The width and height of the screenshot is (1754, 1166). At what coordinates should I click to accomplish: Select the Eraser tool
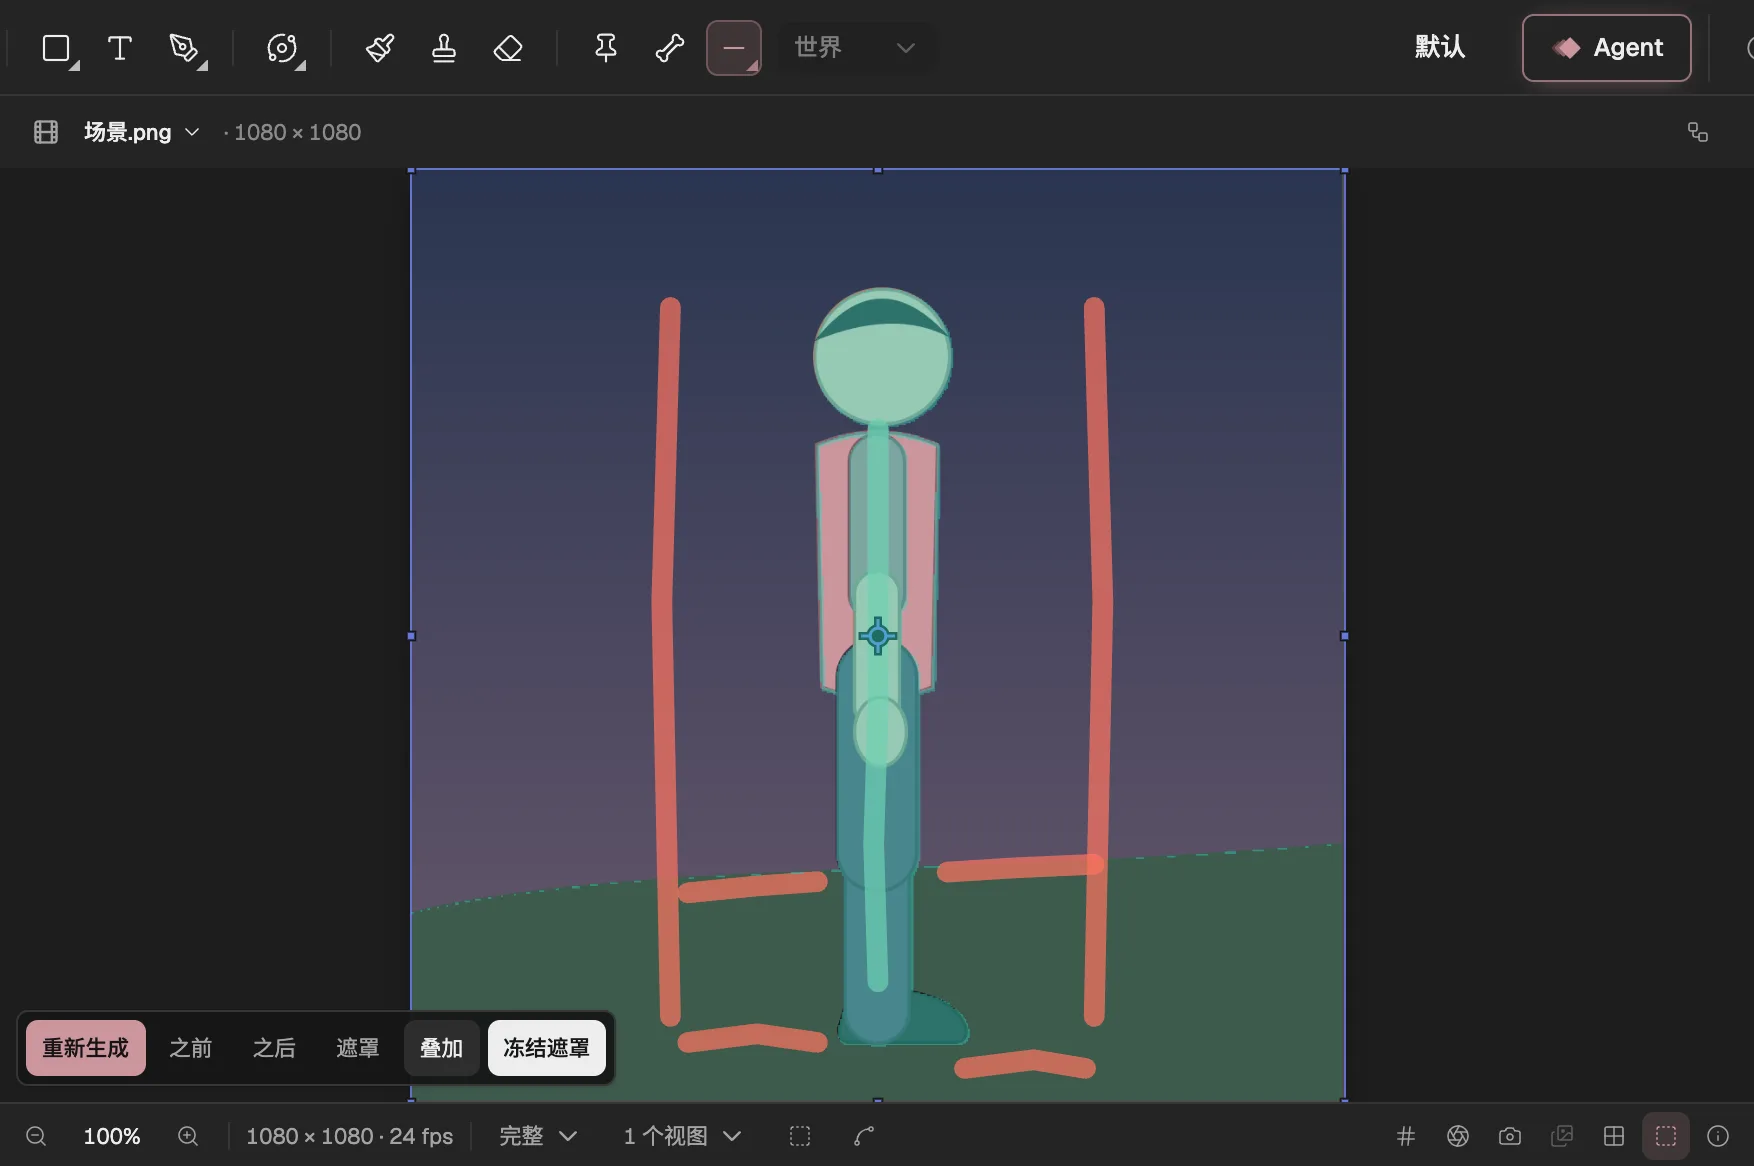[x=508, y=48]
